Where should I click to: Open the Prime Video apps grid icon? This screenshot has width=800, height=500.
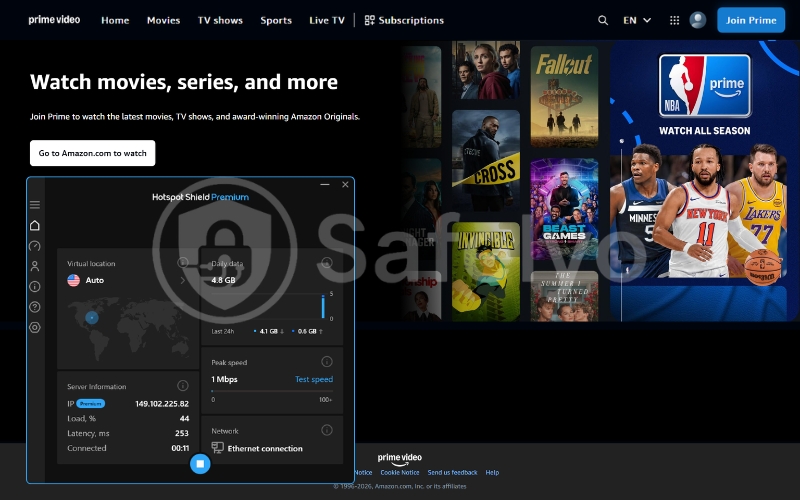[x=674, y=20]
